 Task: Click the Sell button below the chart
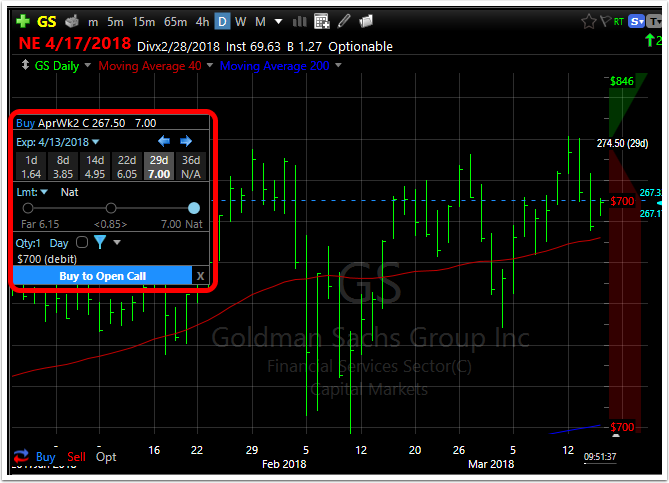click(x=76, y=457)
